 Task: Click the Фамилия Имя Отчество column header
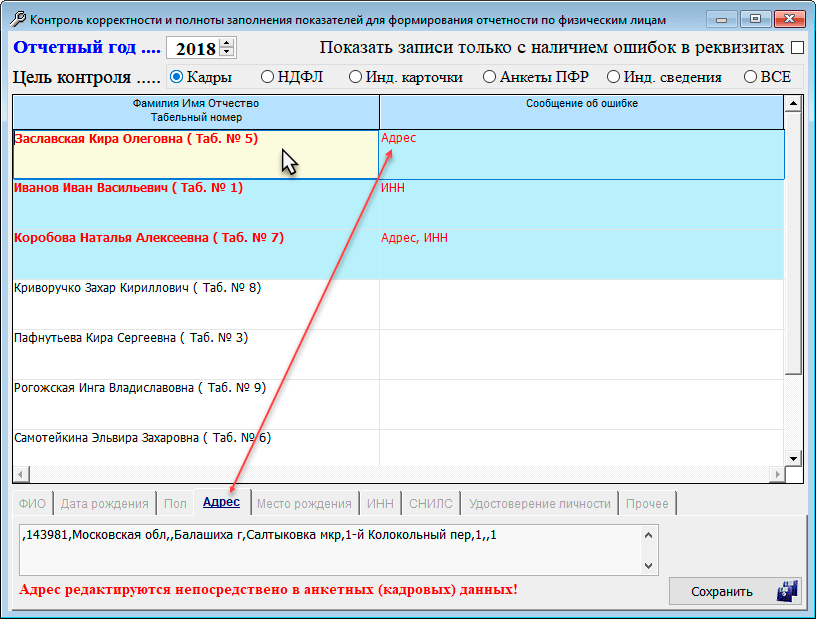(196, 111)
